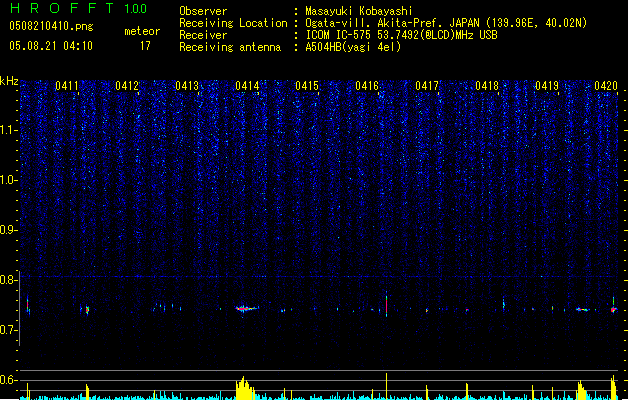Click the date stamp 05.08.21 04:10

click(x=51, y=46)
